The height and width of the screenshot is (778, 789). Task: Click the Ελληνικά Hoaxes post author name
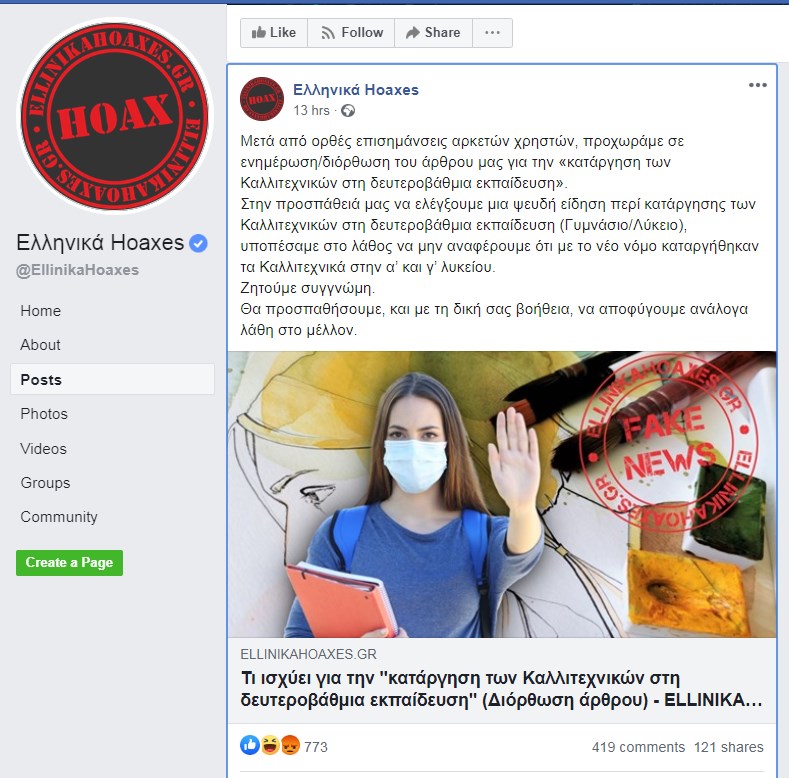click(x=356, y=90)
